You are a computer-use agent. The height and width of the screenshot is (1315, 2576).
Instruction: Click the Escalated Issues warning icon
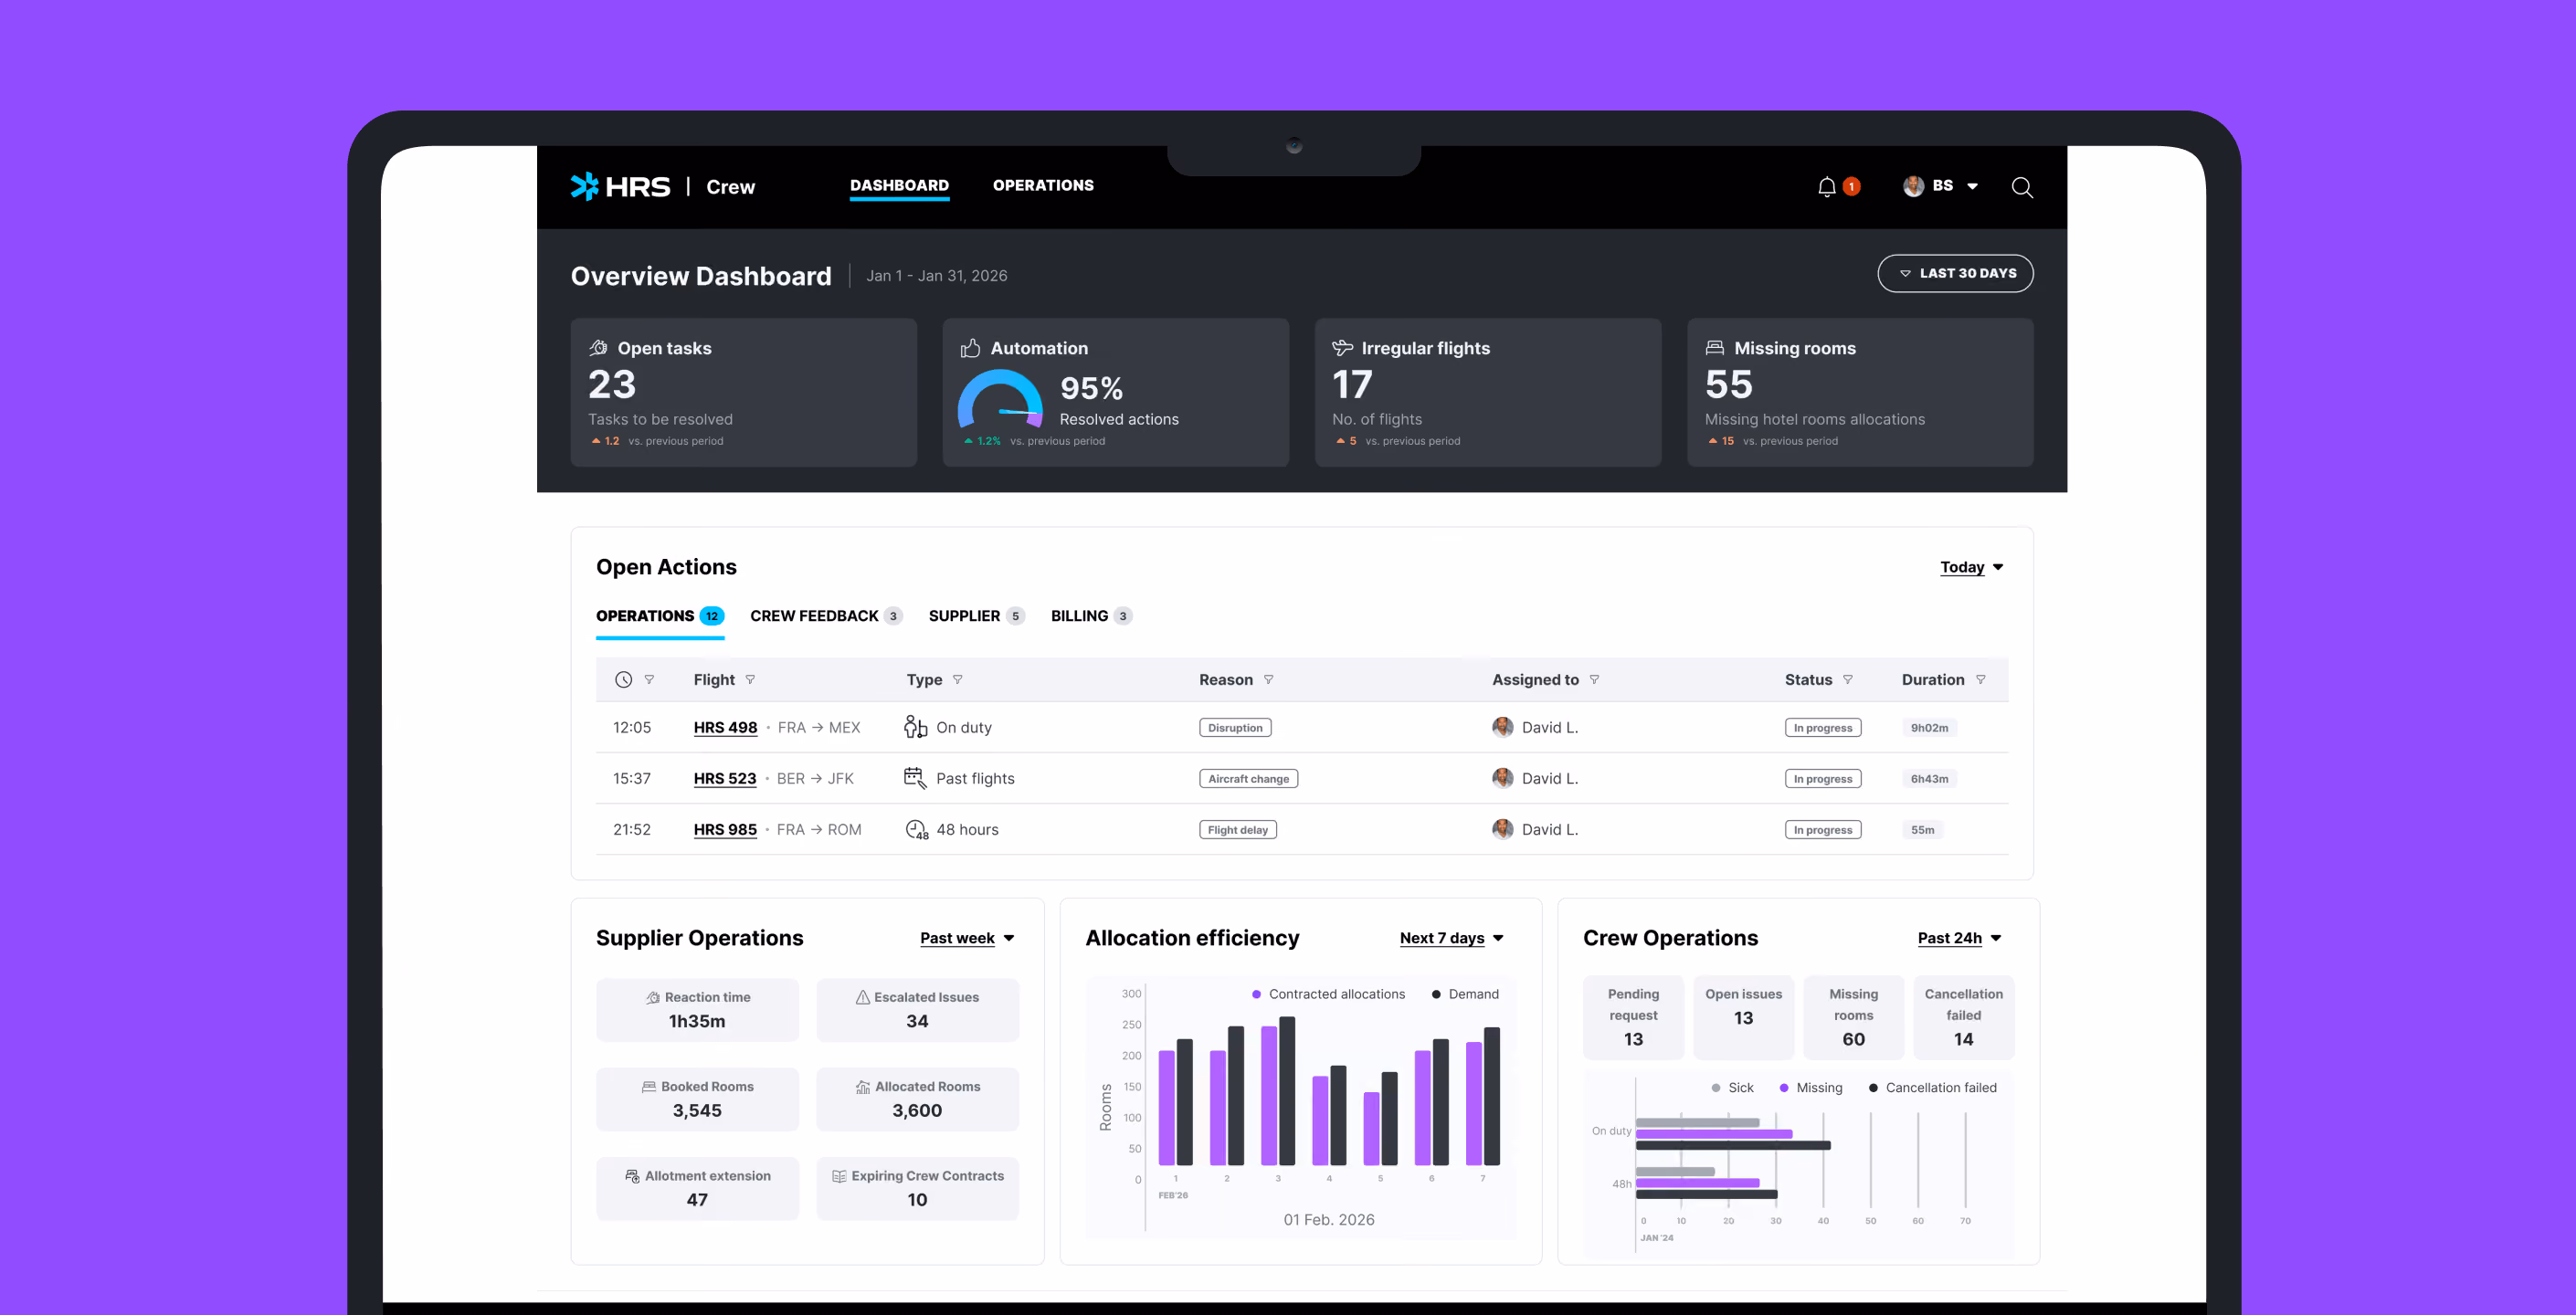tap(862, 997)
